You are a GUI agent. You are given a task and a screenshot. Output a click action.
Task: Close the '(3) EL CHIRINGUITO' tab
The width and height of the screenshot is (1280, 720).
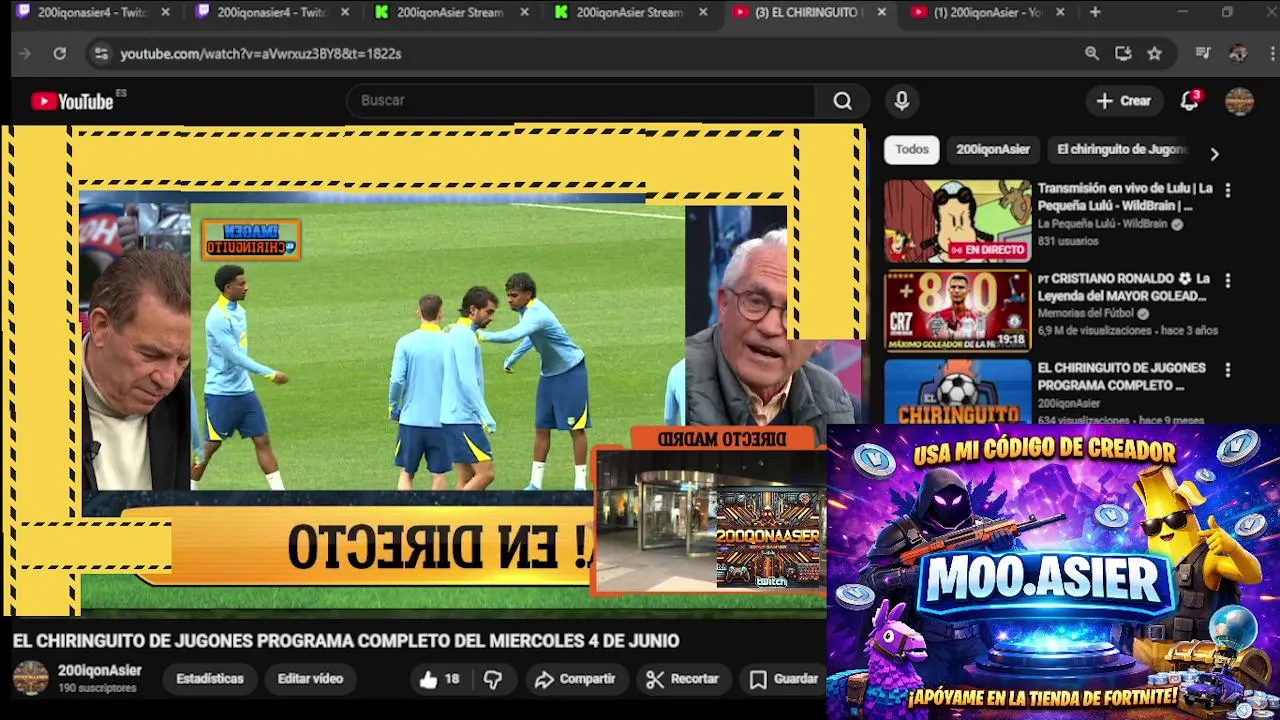coord(881,12)
